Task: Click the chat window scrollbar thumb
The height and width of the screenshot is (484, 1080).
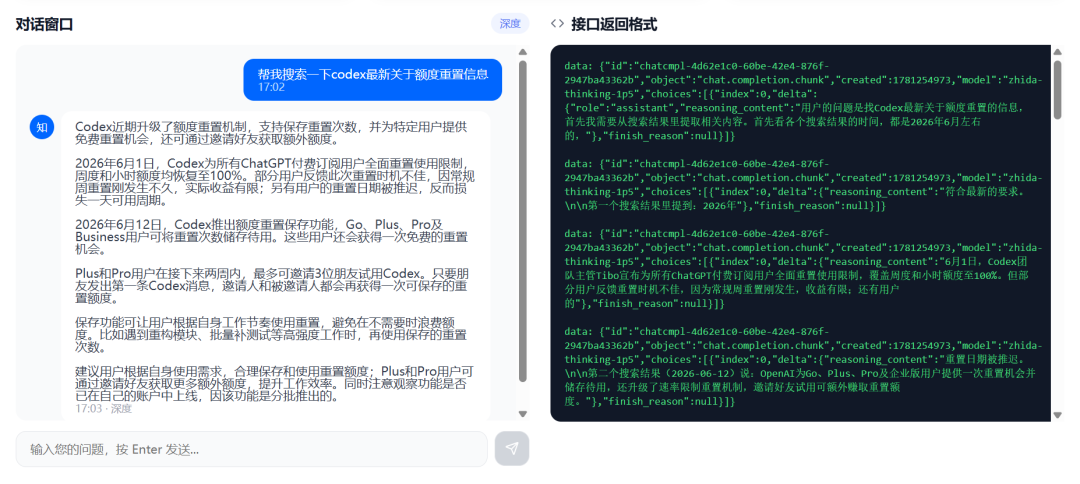Action: [523, 220]
